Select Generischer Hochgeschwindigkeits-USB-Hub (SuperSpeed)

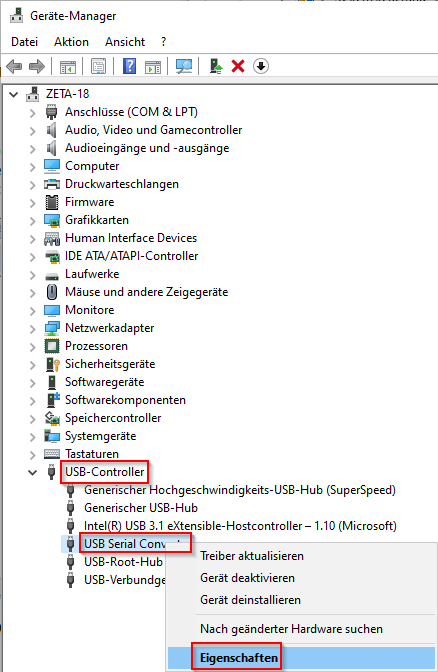(240, 490)
